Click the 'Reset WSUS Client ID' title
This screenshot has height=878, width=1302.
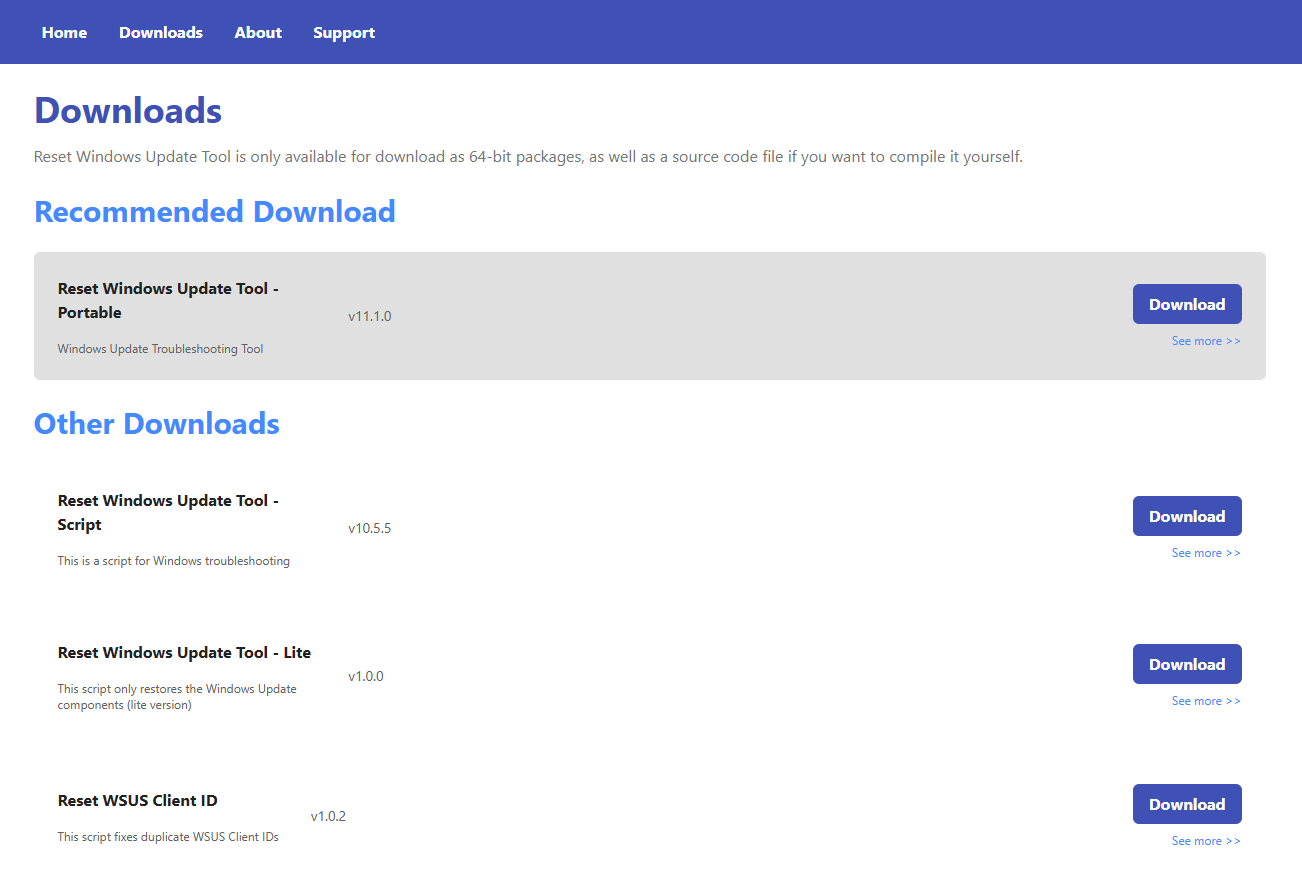tap(138, 800)
